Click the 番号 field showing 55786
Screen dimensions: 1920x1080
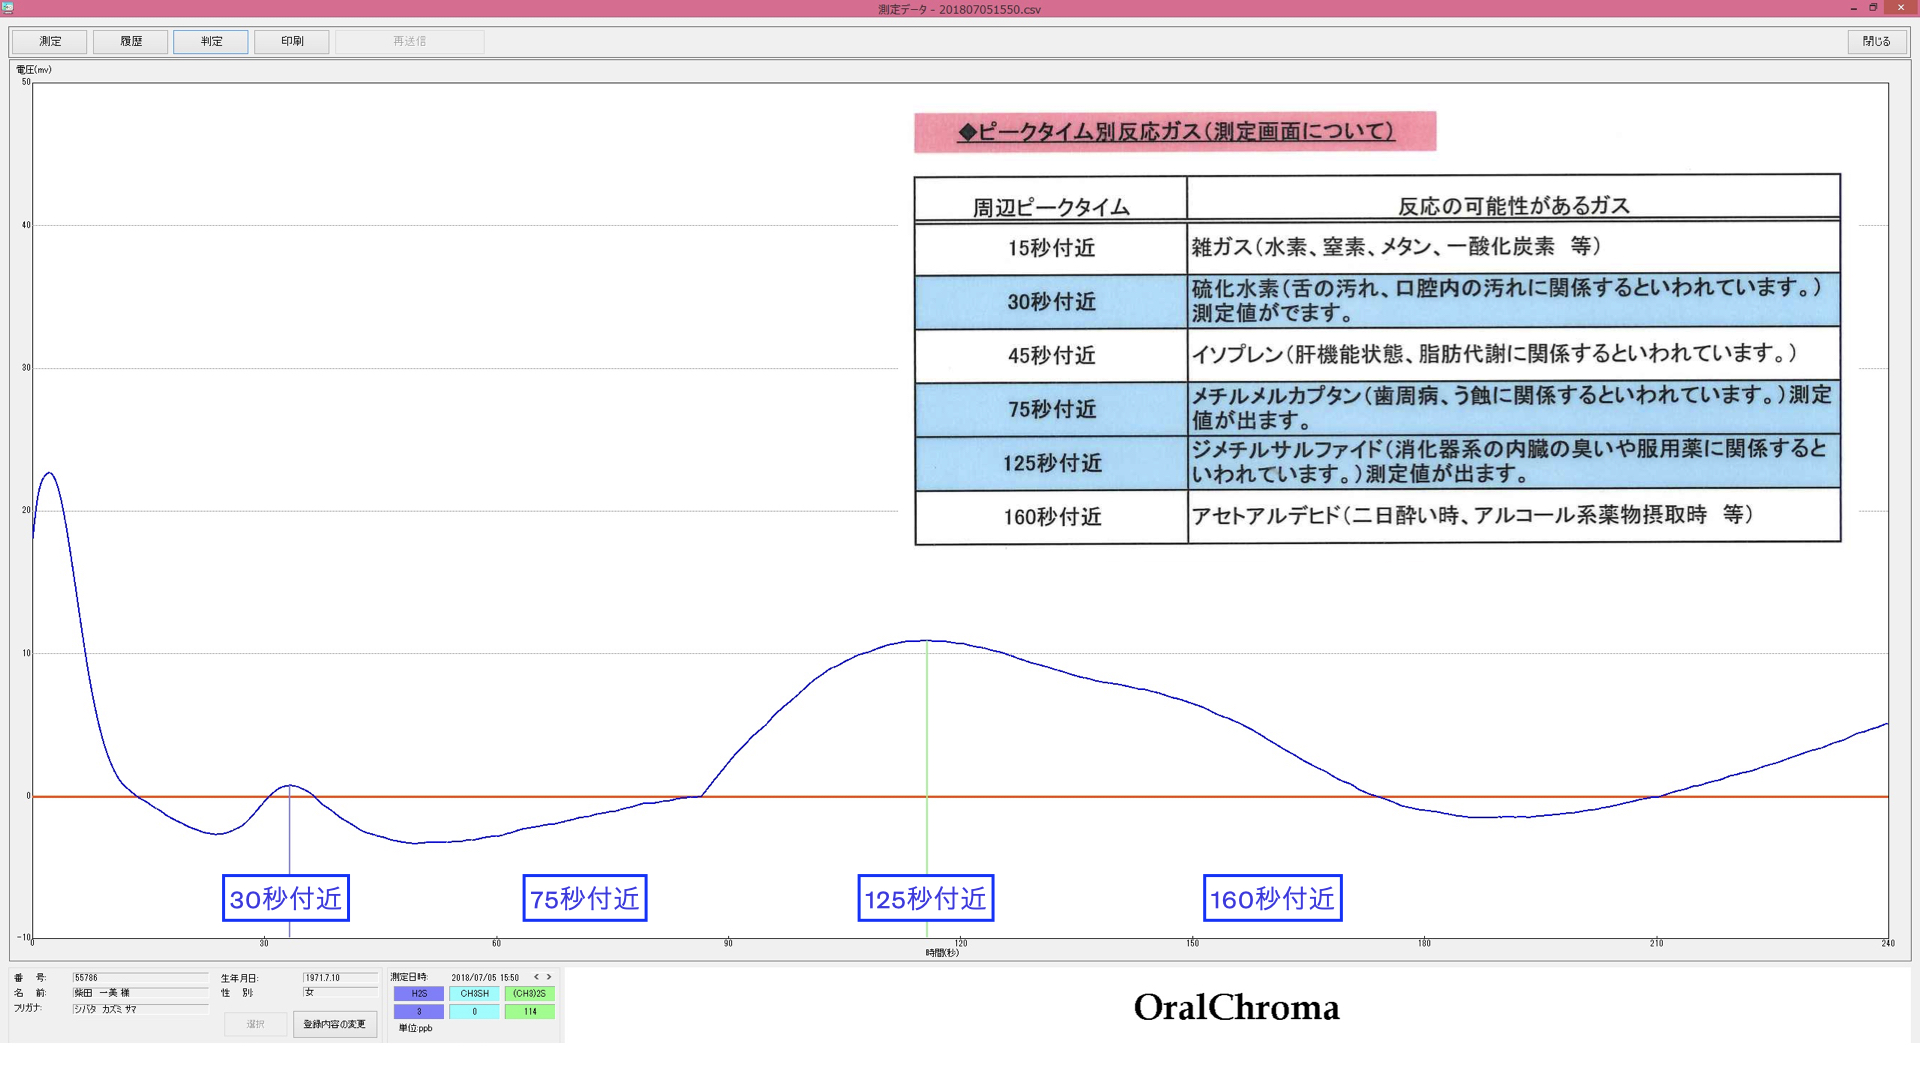point(140,978)
